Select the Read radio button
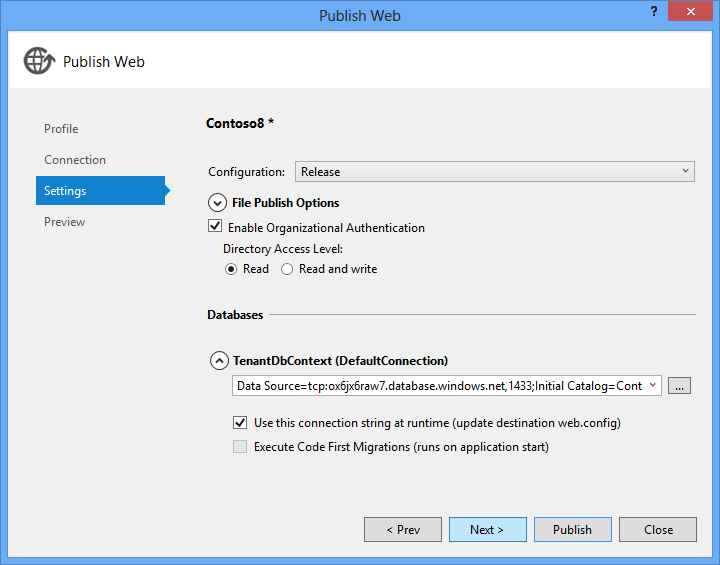The image size is (720, 565). pos(231,269)
